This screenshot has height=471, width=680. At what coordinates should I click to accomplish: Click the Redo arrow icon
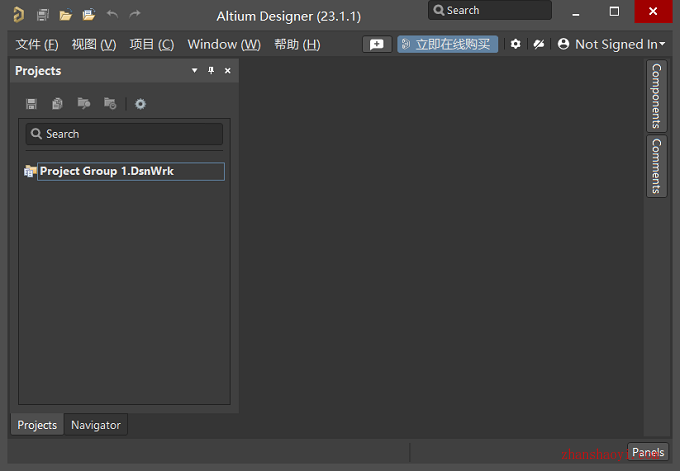(x=135, y=14)
